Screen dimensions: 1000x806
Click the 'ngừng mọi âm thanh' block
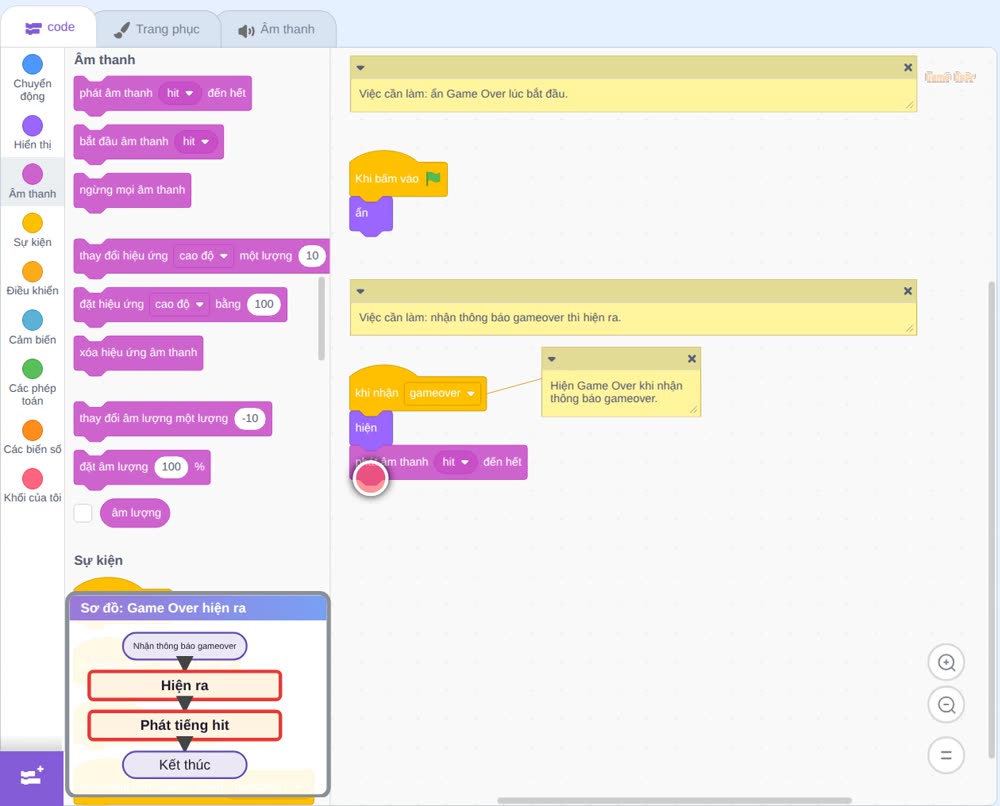click(132, 190)
